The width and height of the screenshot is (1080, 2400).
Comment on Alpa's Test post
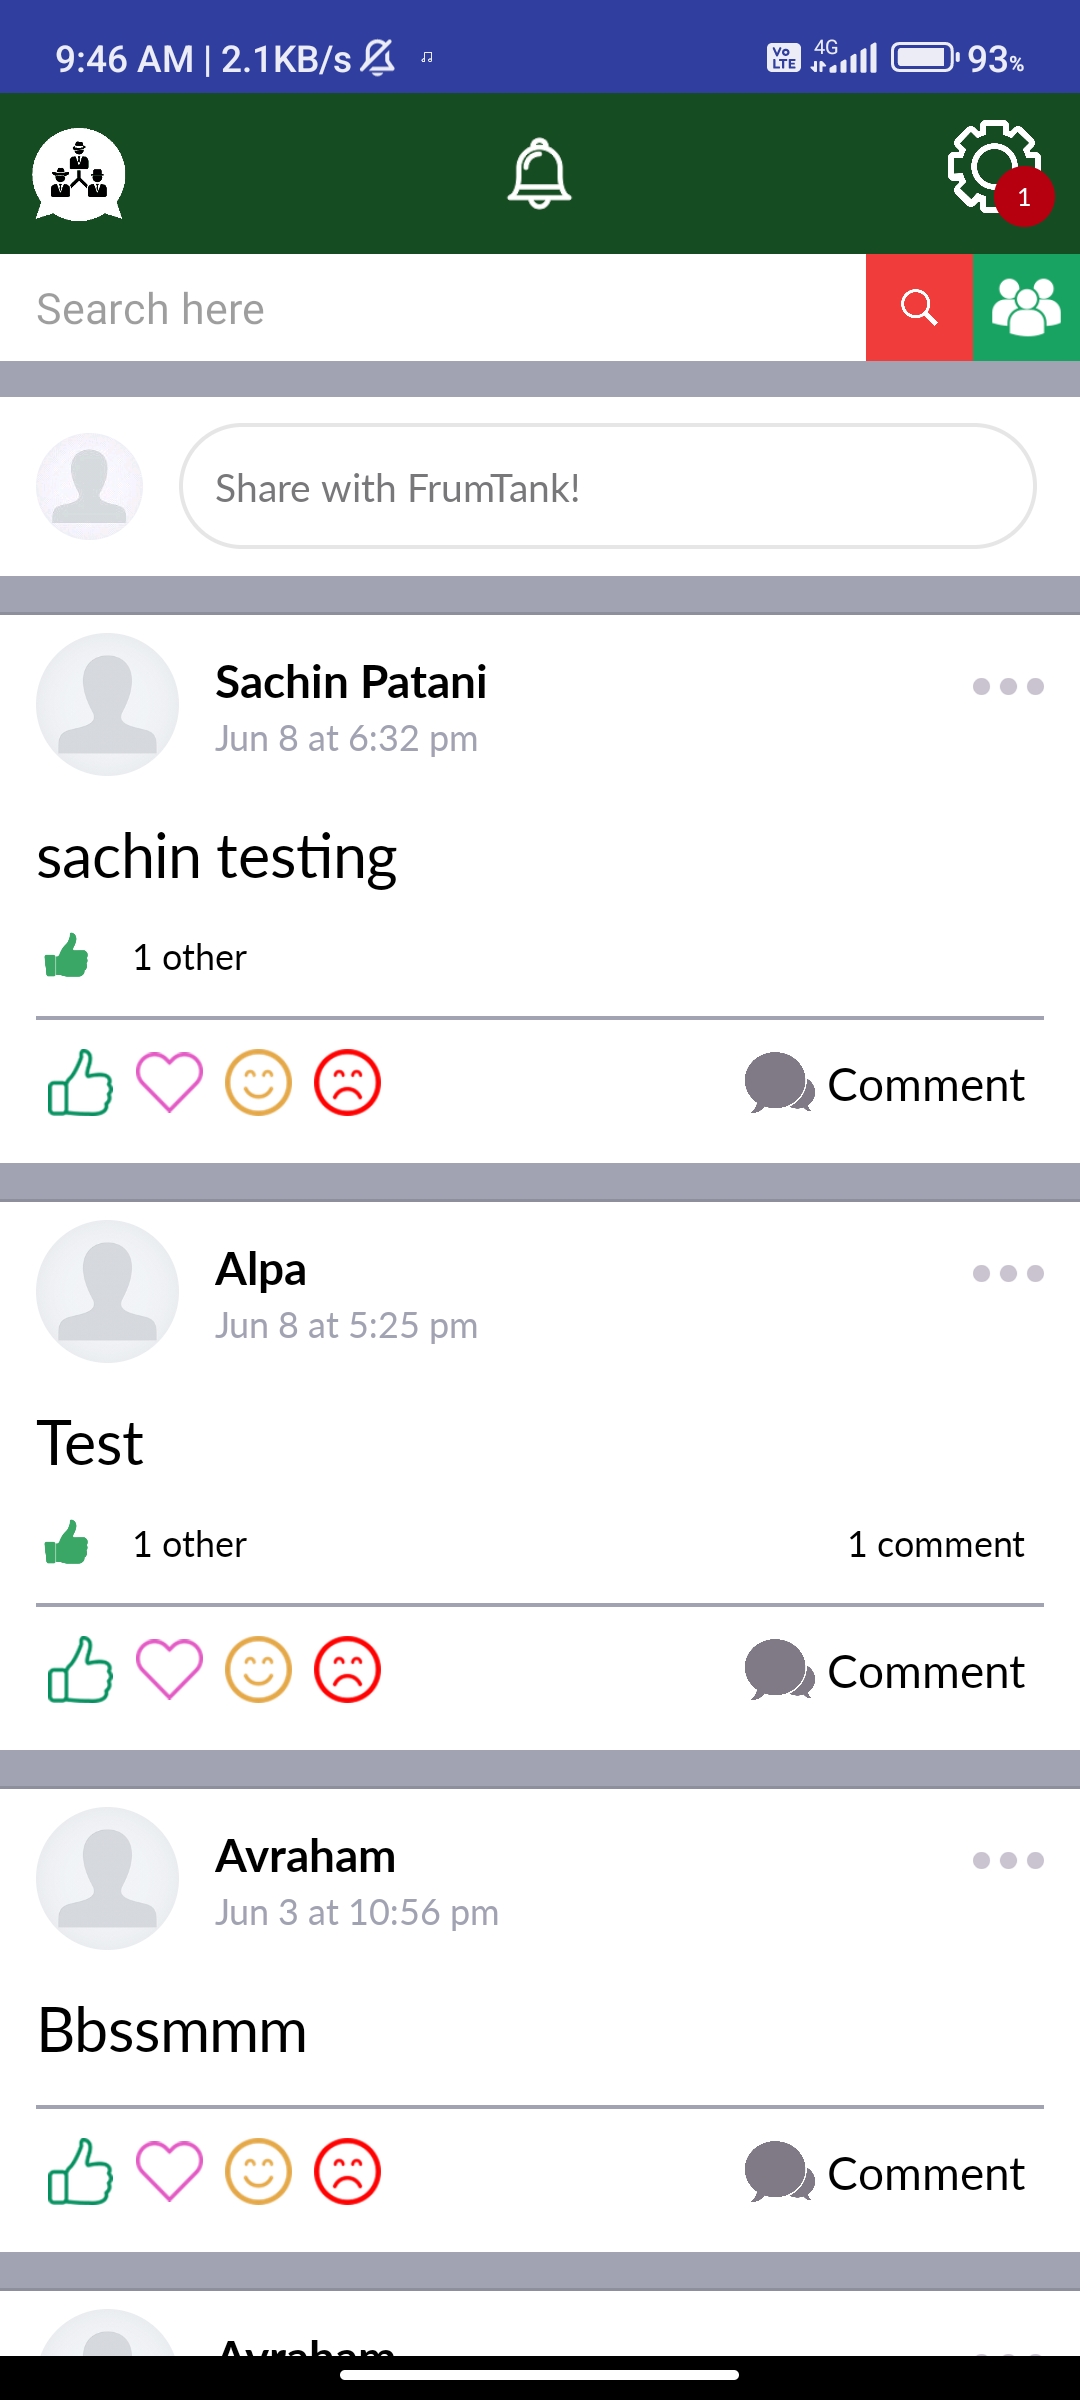pyautogui.click(x=885, y=1671)
